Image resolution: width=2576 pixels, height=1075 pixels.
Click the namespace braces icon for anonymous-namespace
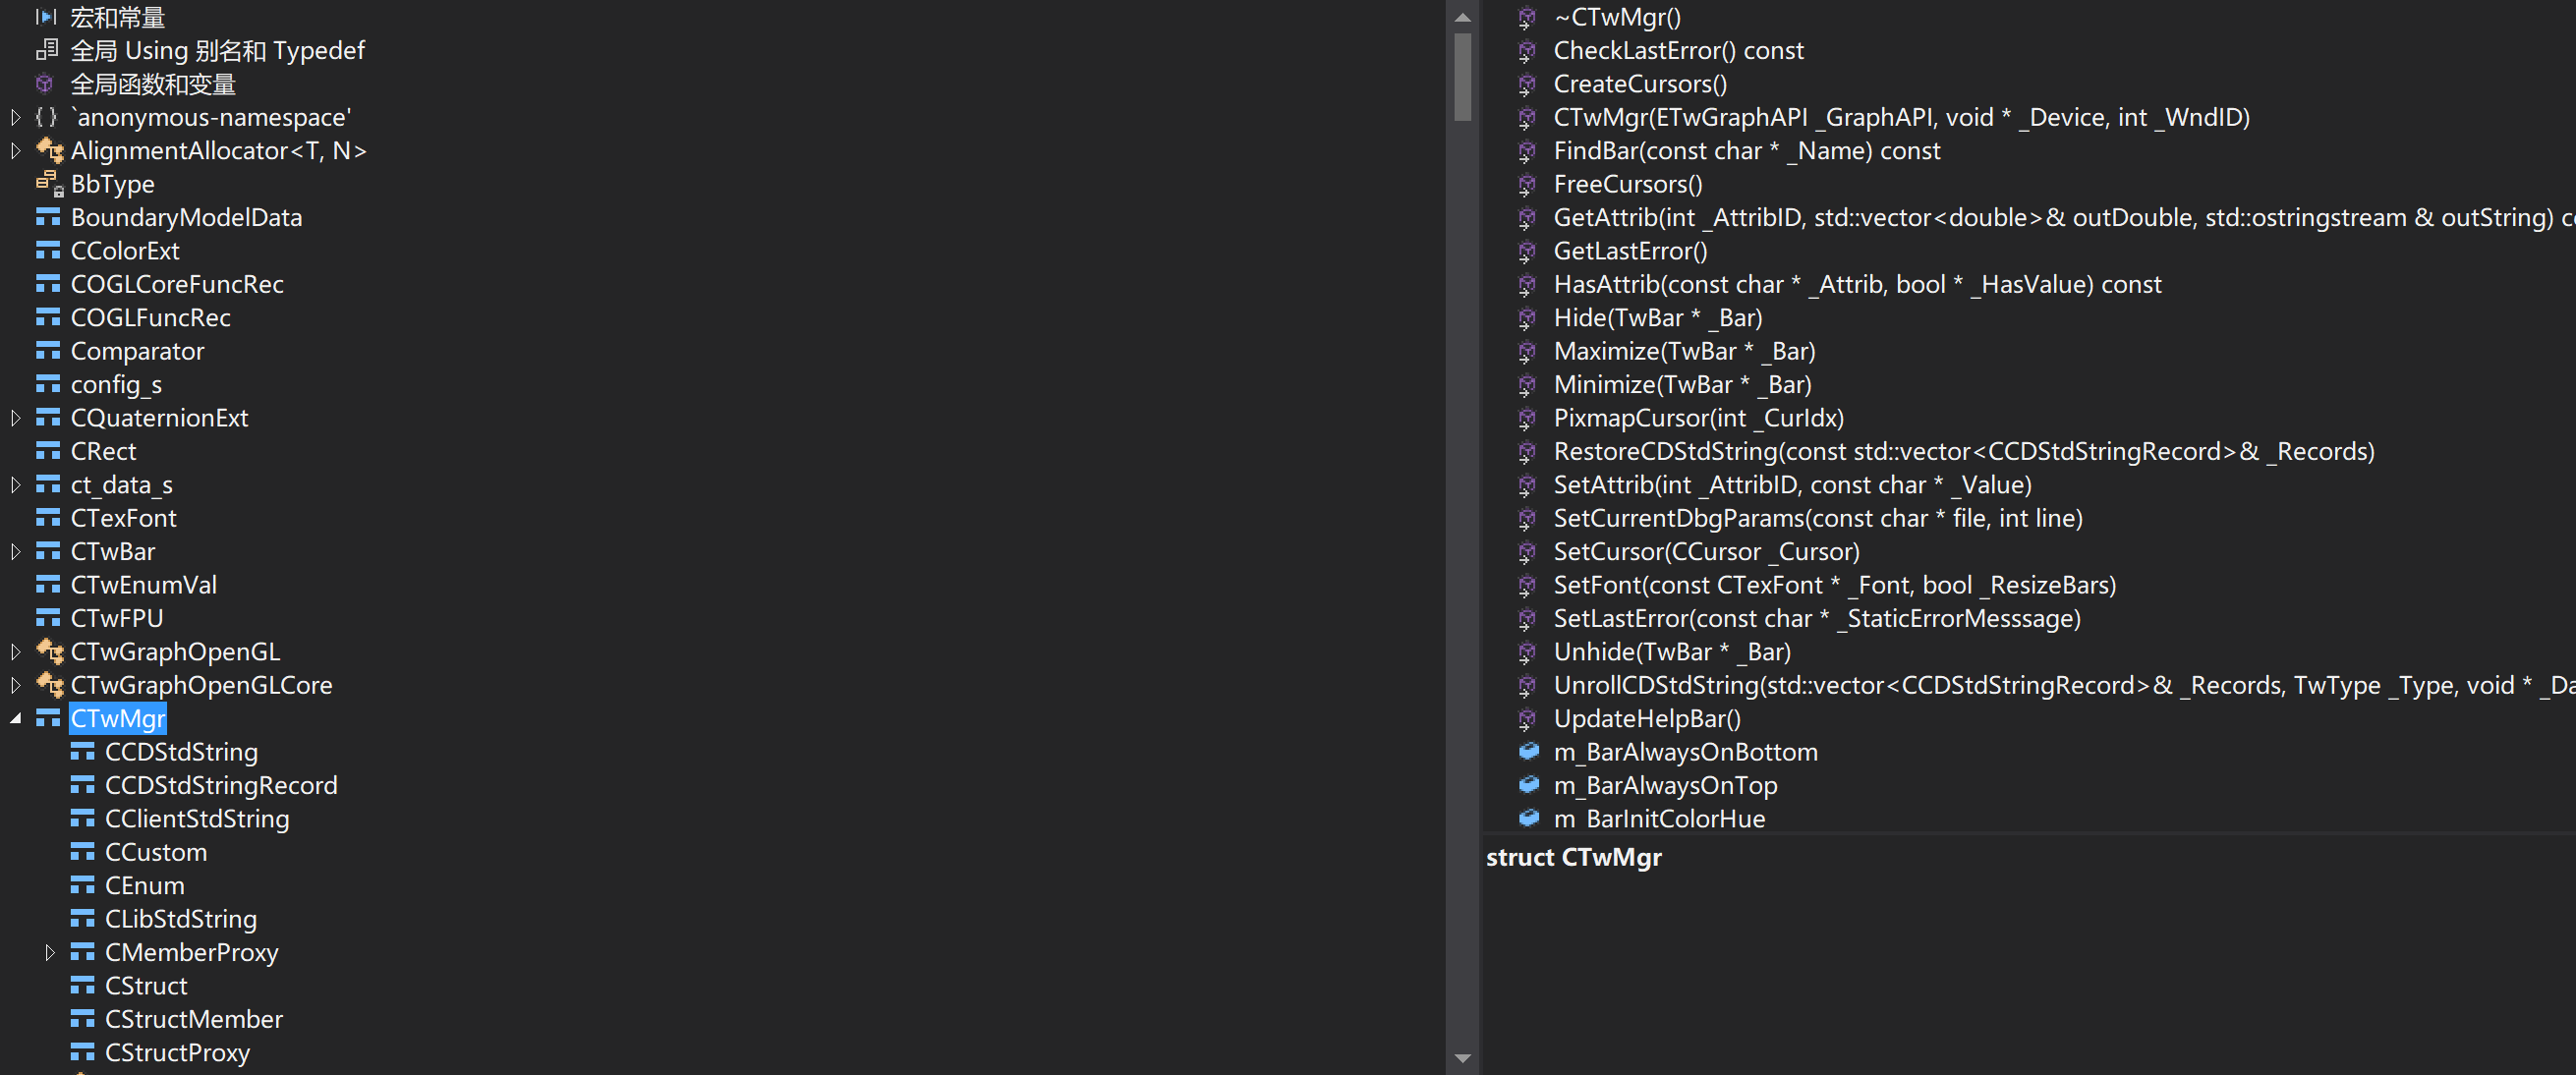pyautogui.click(x=46, y=117)
